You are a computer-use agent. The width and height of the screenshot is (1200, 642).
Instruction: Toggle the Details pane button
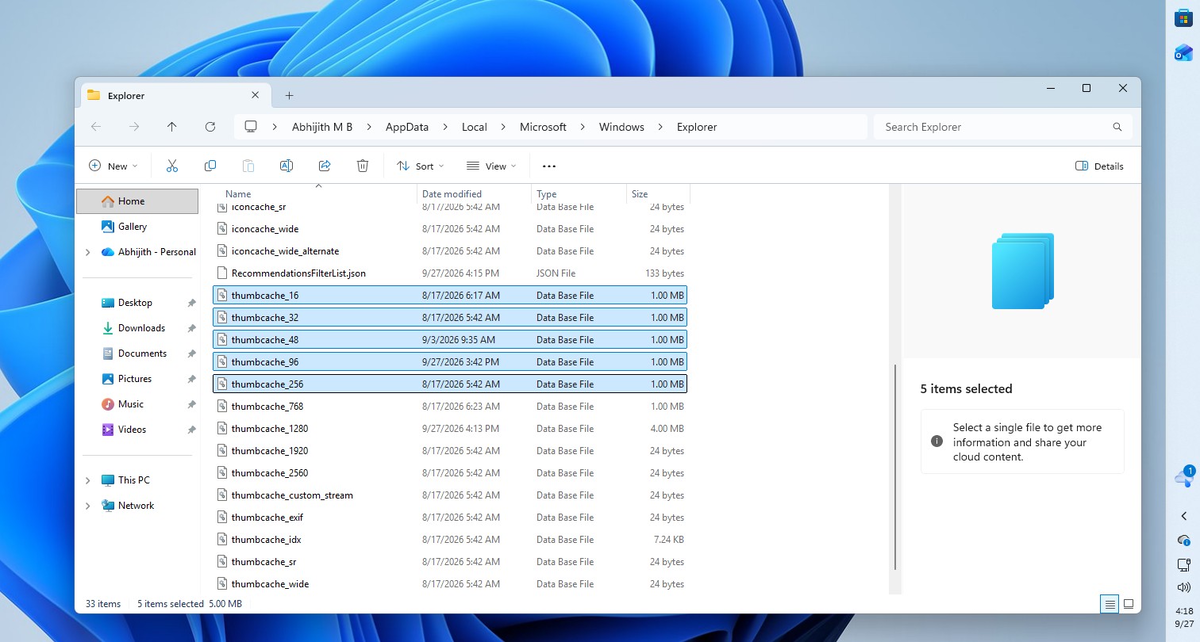1099,166
